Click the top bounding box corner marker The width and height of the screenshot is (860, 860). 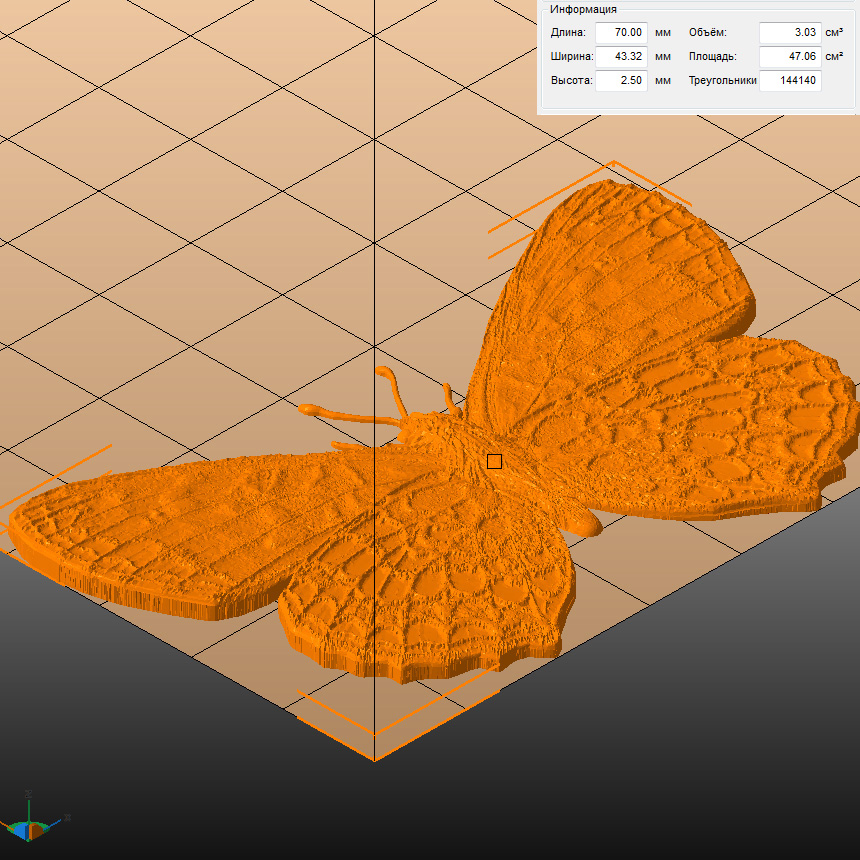(613, 163)
